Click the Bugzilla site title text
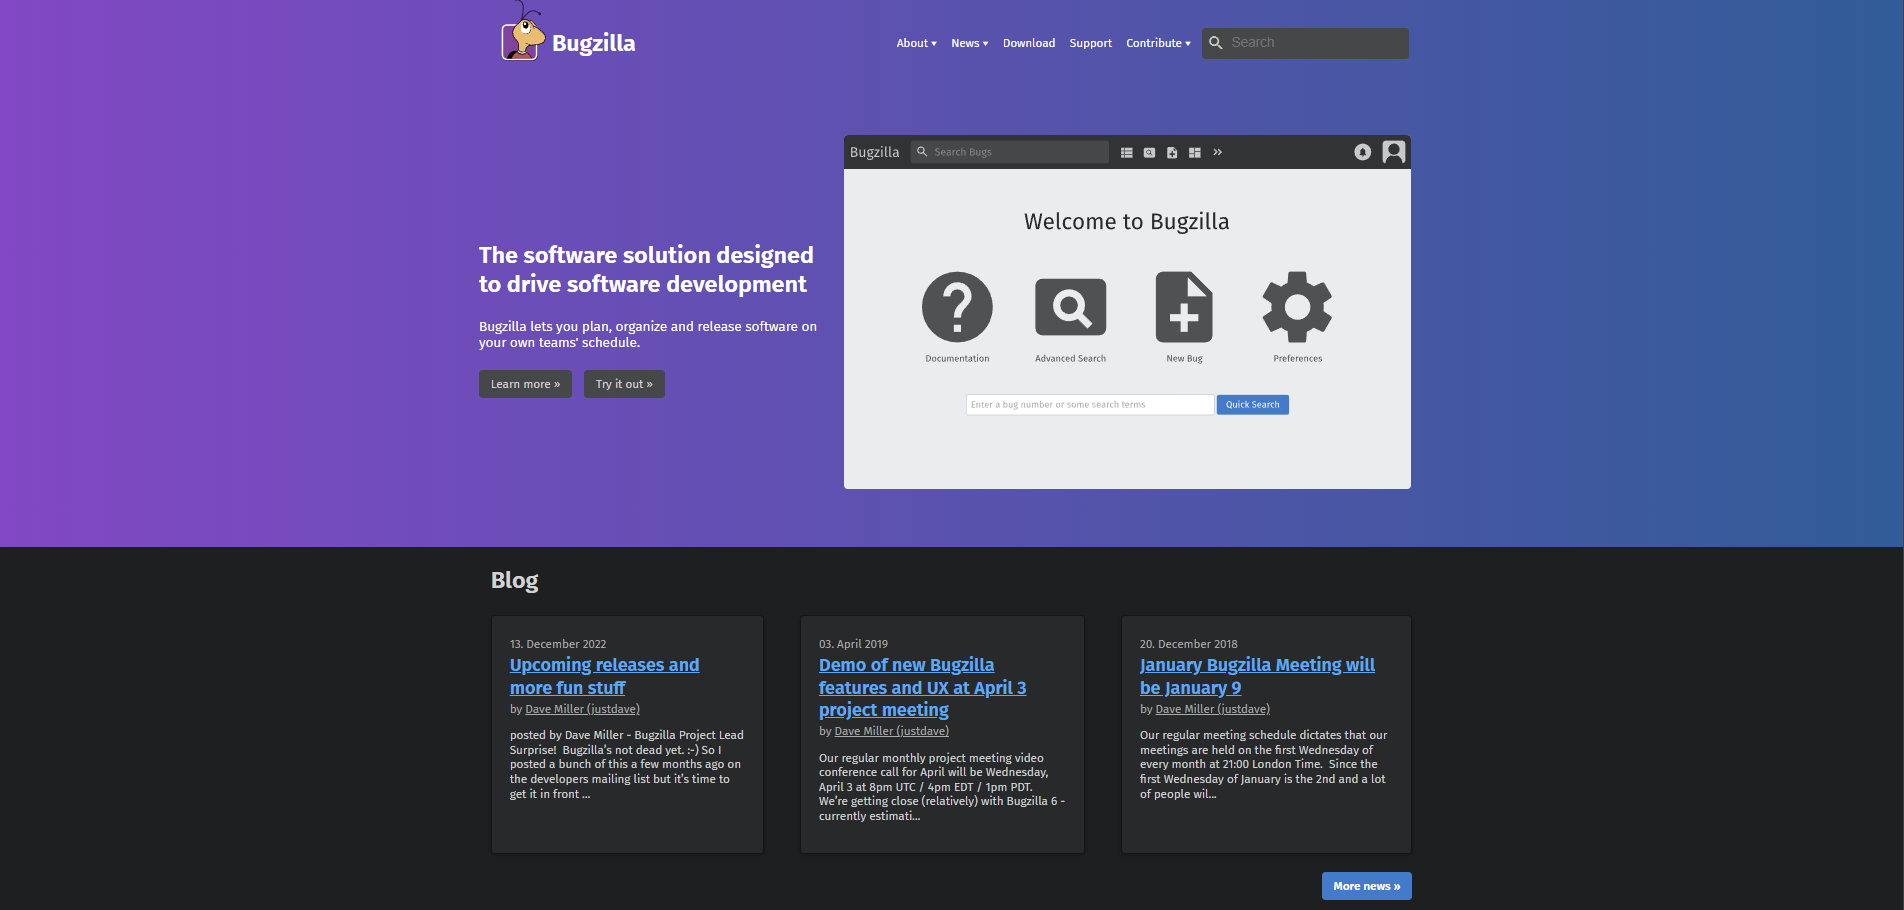Image resolution: width=1904 pixels, height=910 pixels. [x=593, y=43]
